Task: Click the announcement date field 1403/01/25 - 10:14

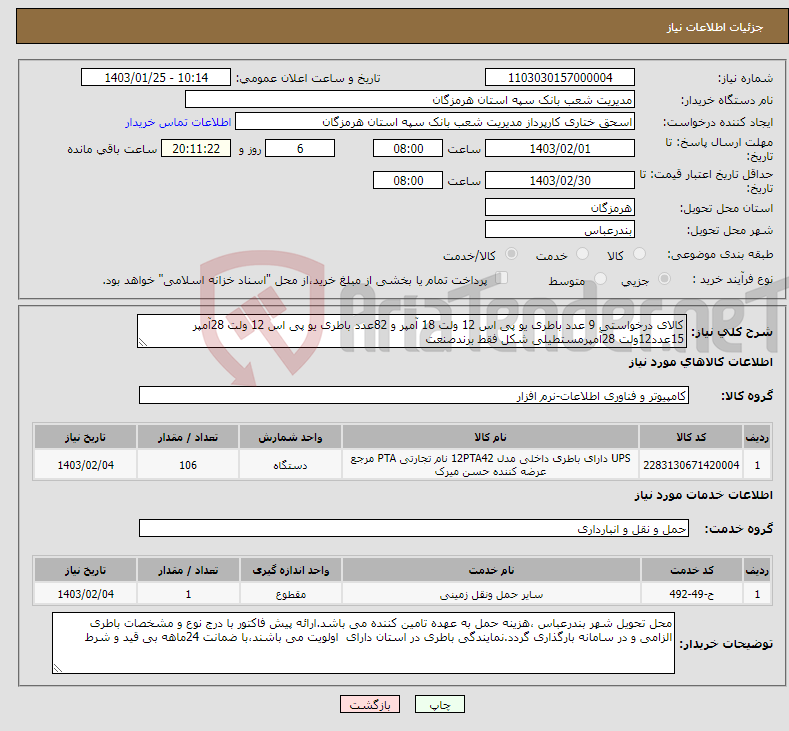Action: (155, 77)
